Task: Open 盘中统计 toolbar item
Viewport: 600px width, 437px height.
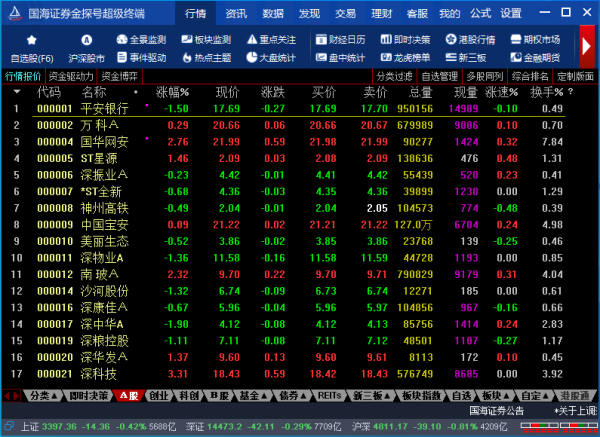Action: coord(340,58)
